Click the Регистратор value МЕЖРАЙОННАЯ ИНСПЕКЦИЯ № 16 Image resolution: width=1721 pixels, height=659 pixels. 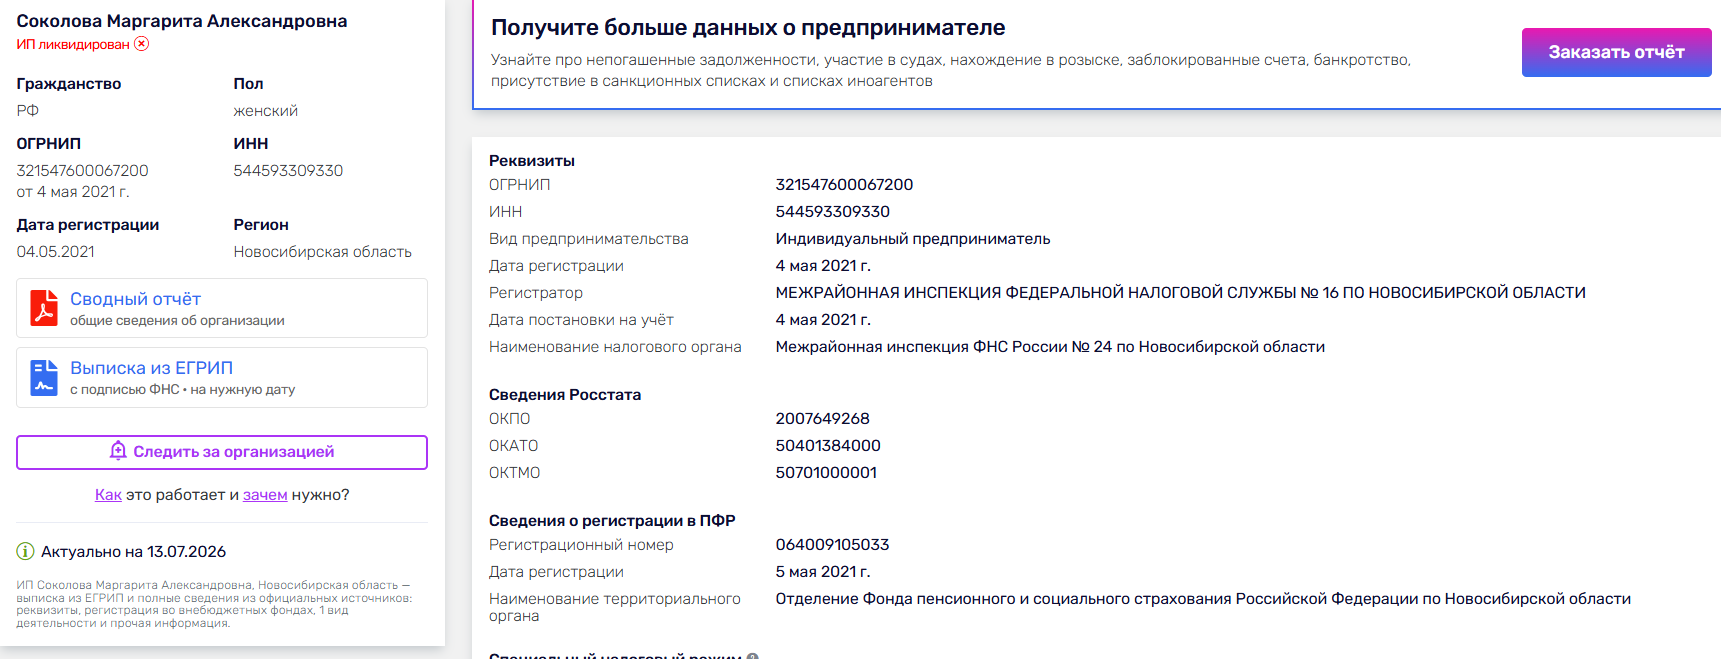[x=1180, y=293]
